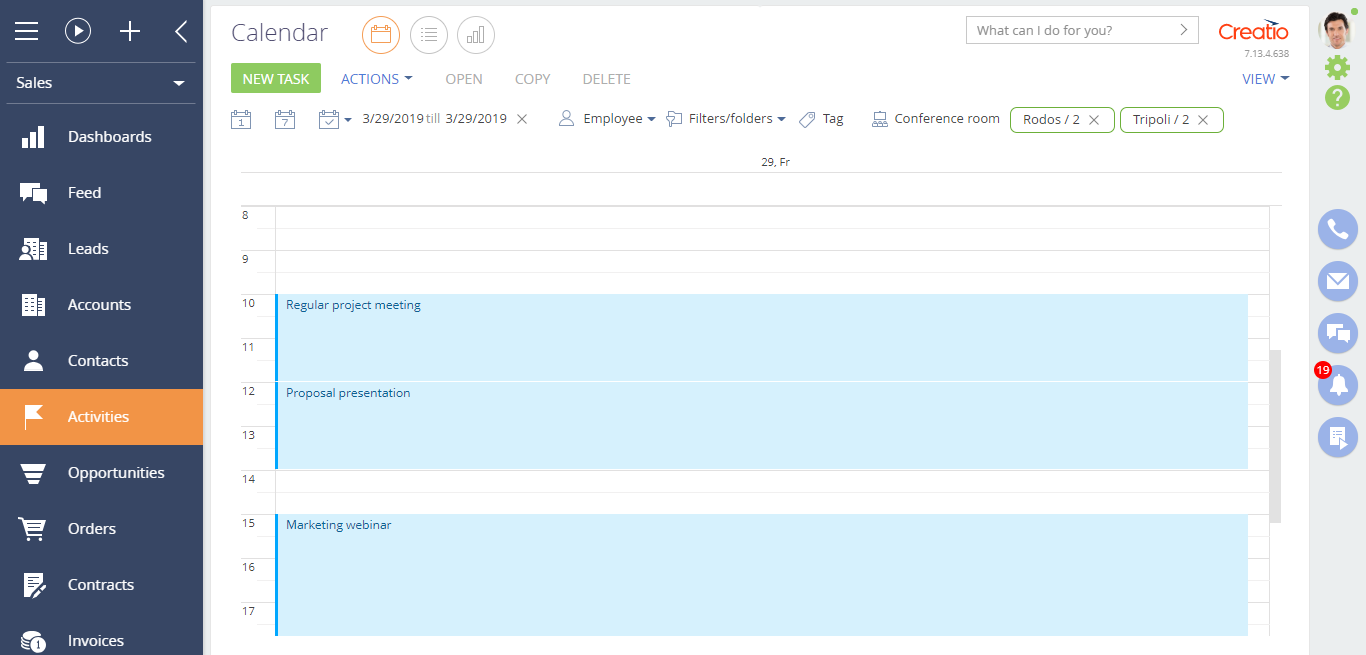Remove the Rodos / 2 filter
Screen dimensions: 1366x655
(1094, 120)
